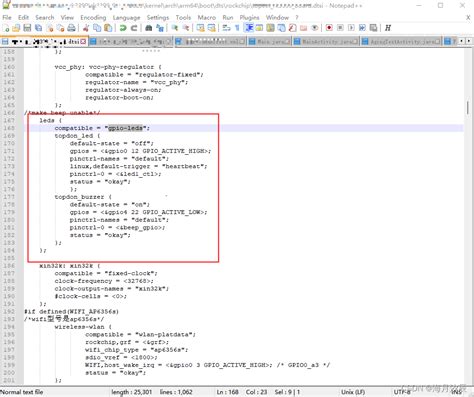The image size is (474, 397).
Task: Click the INS insert-mode status entry
Action: pos(457,392)
